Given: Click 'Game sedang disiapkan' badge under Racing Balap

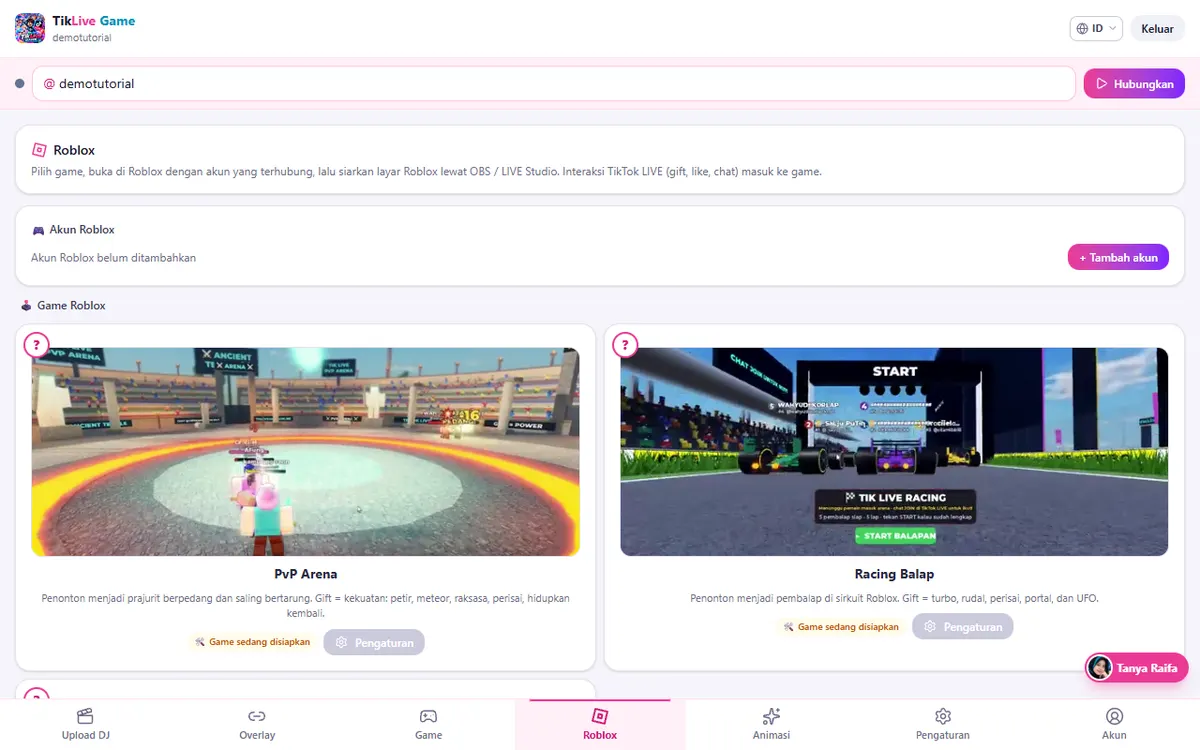Looking at the screenshot, I should [x=841, y=626].
